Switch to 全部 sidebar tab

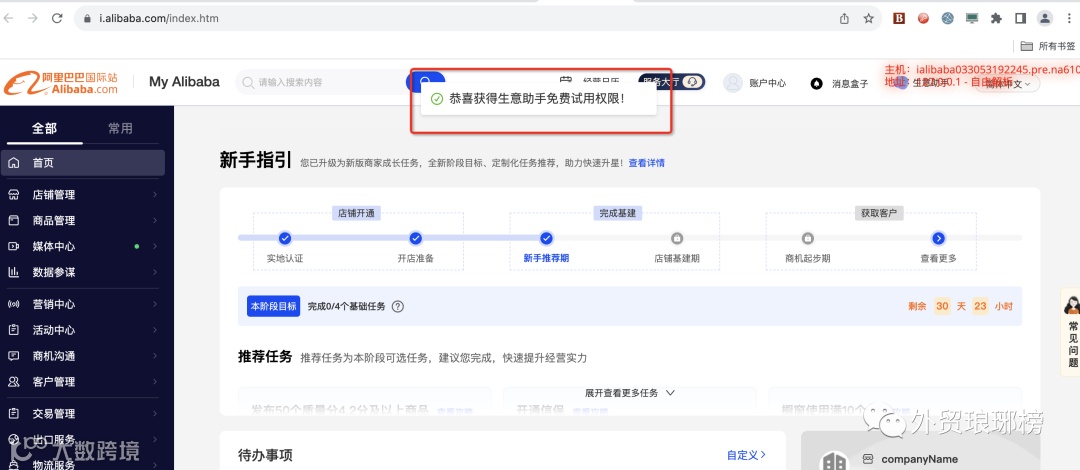click(x=44, y=128)
